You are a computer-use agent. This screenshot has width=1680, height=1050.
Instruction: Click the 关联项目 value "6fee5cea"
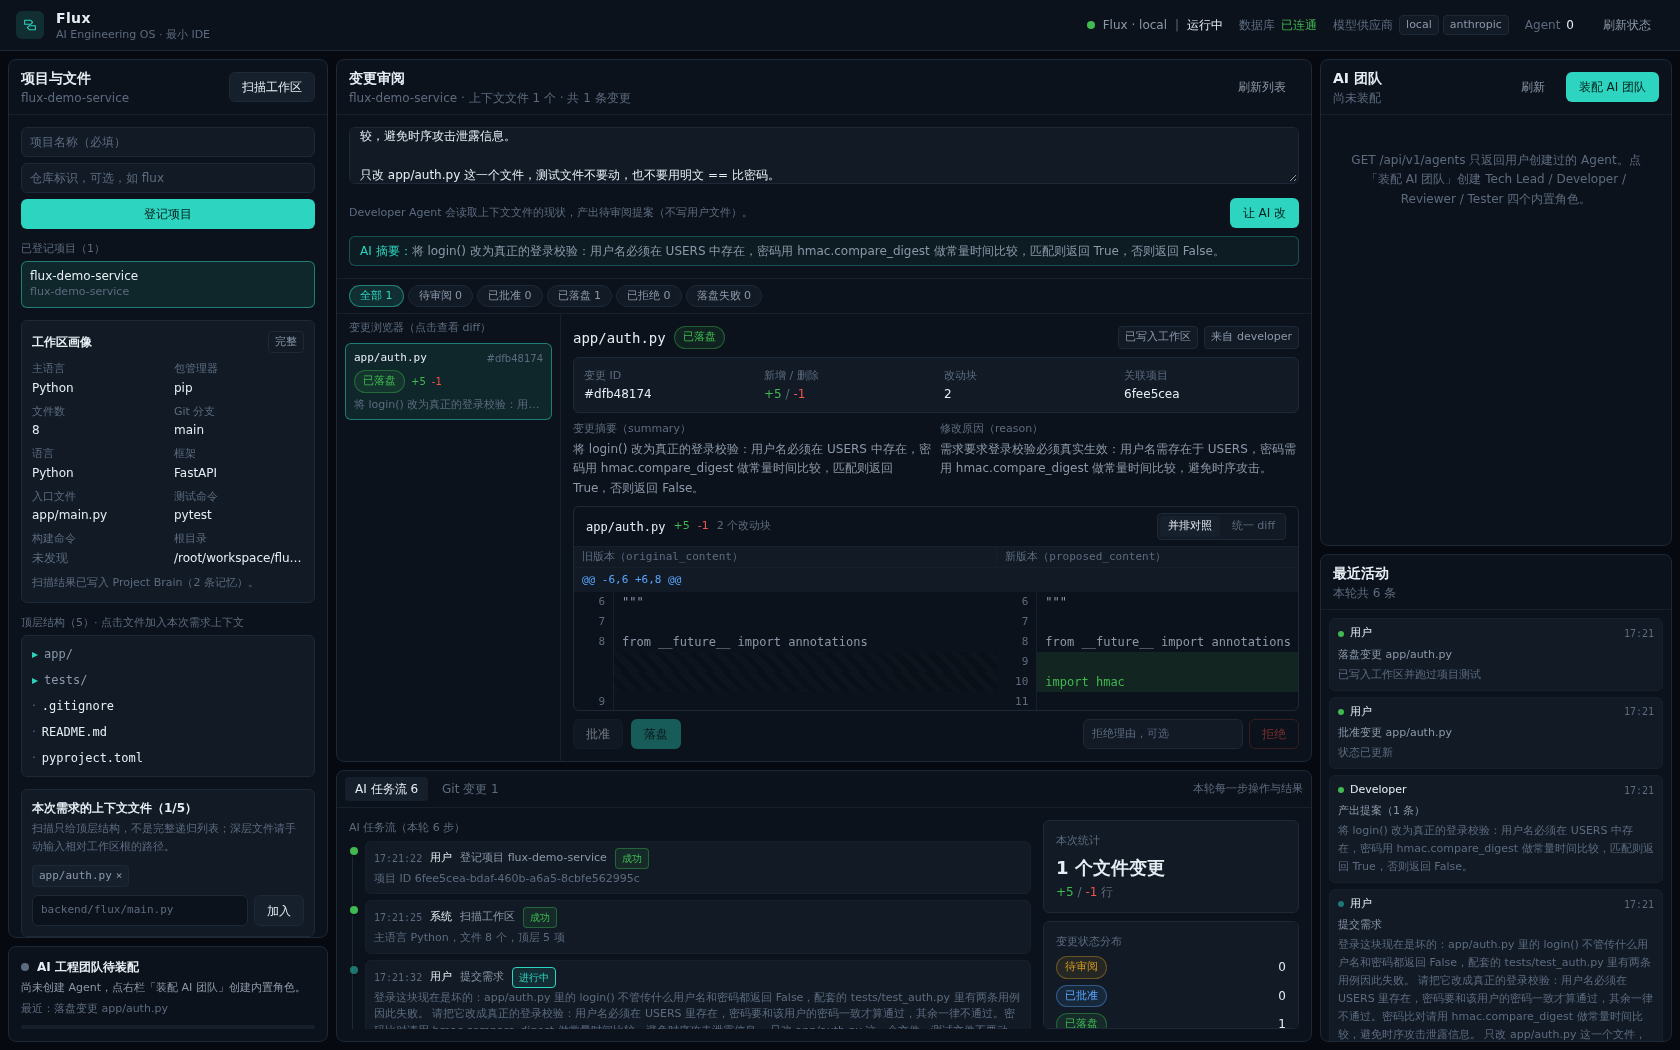pyautogui.click(x=1151, y=394)
